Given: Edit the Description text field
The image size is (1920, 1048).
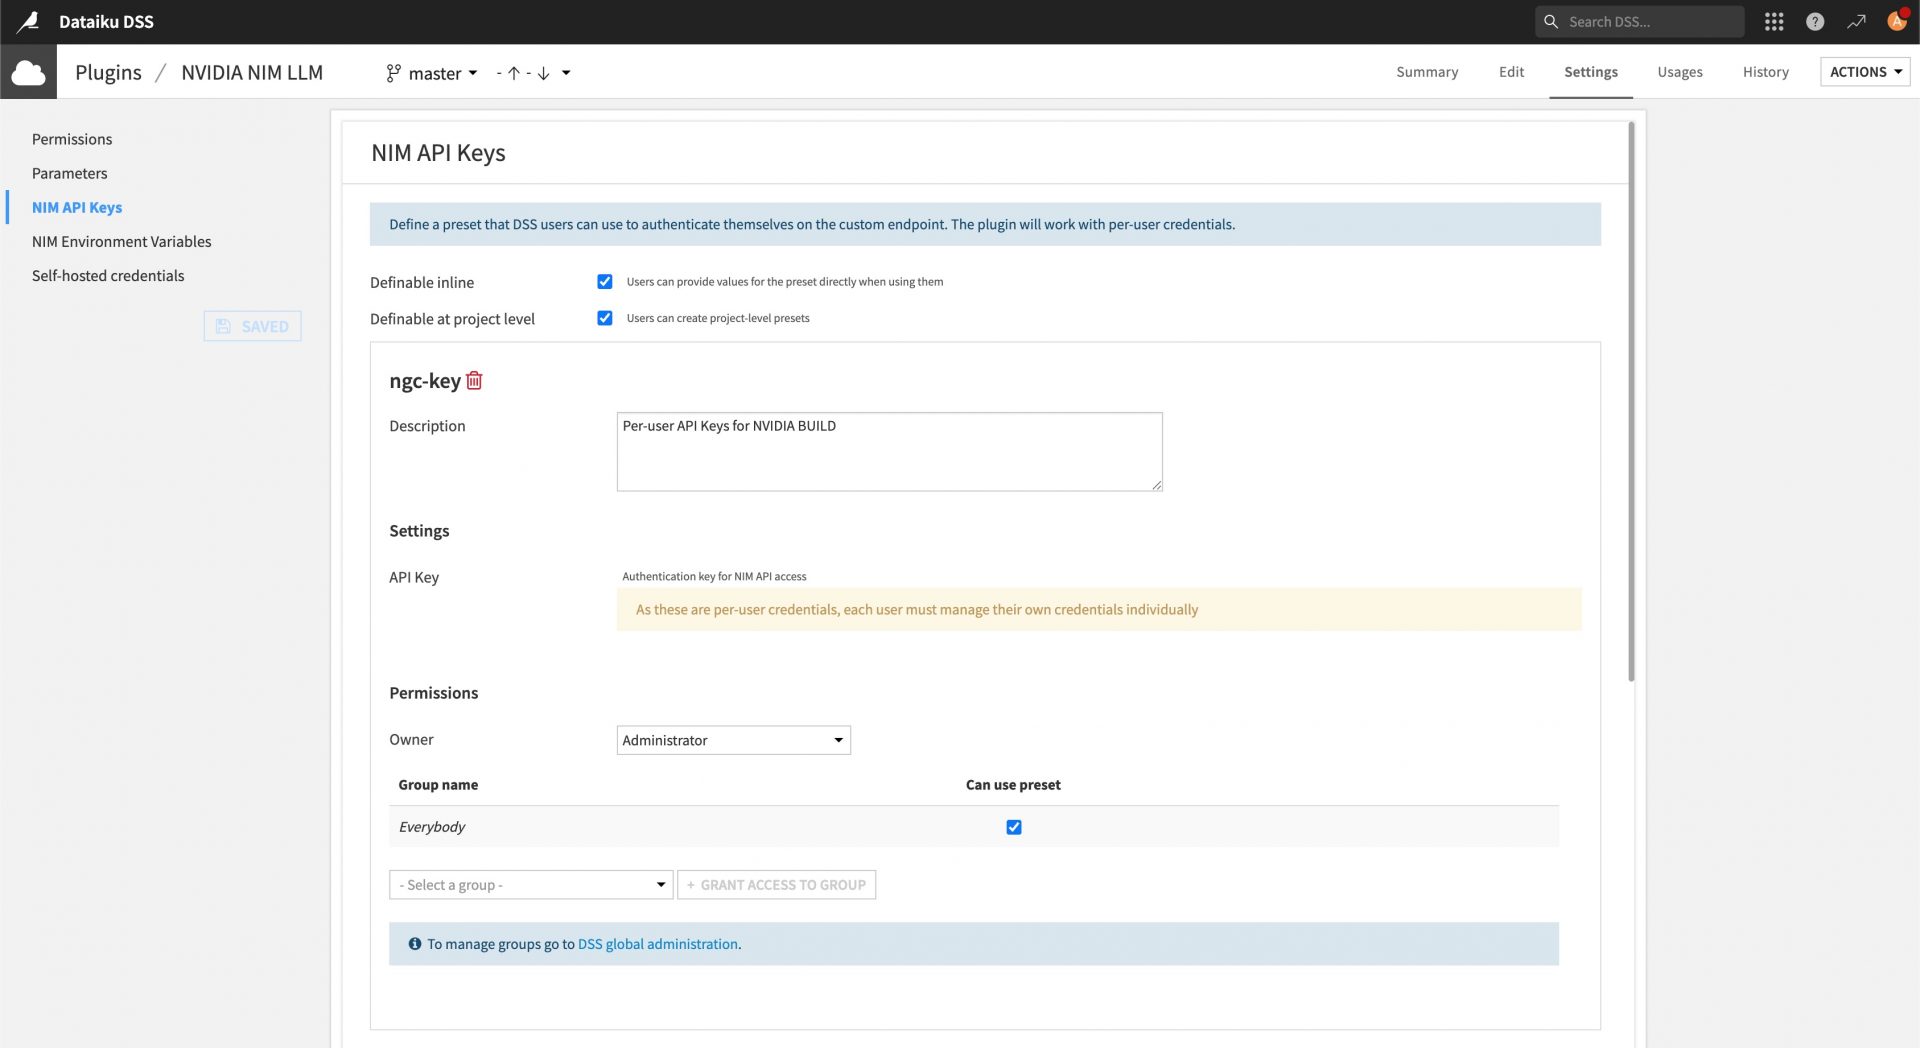Looking at the screenshot, I should tap(889, 451).
